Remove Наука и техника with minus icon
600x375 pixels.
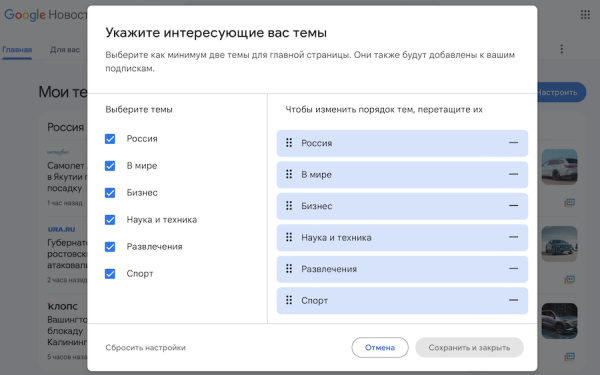point(513,237)
